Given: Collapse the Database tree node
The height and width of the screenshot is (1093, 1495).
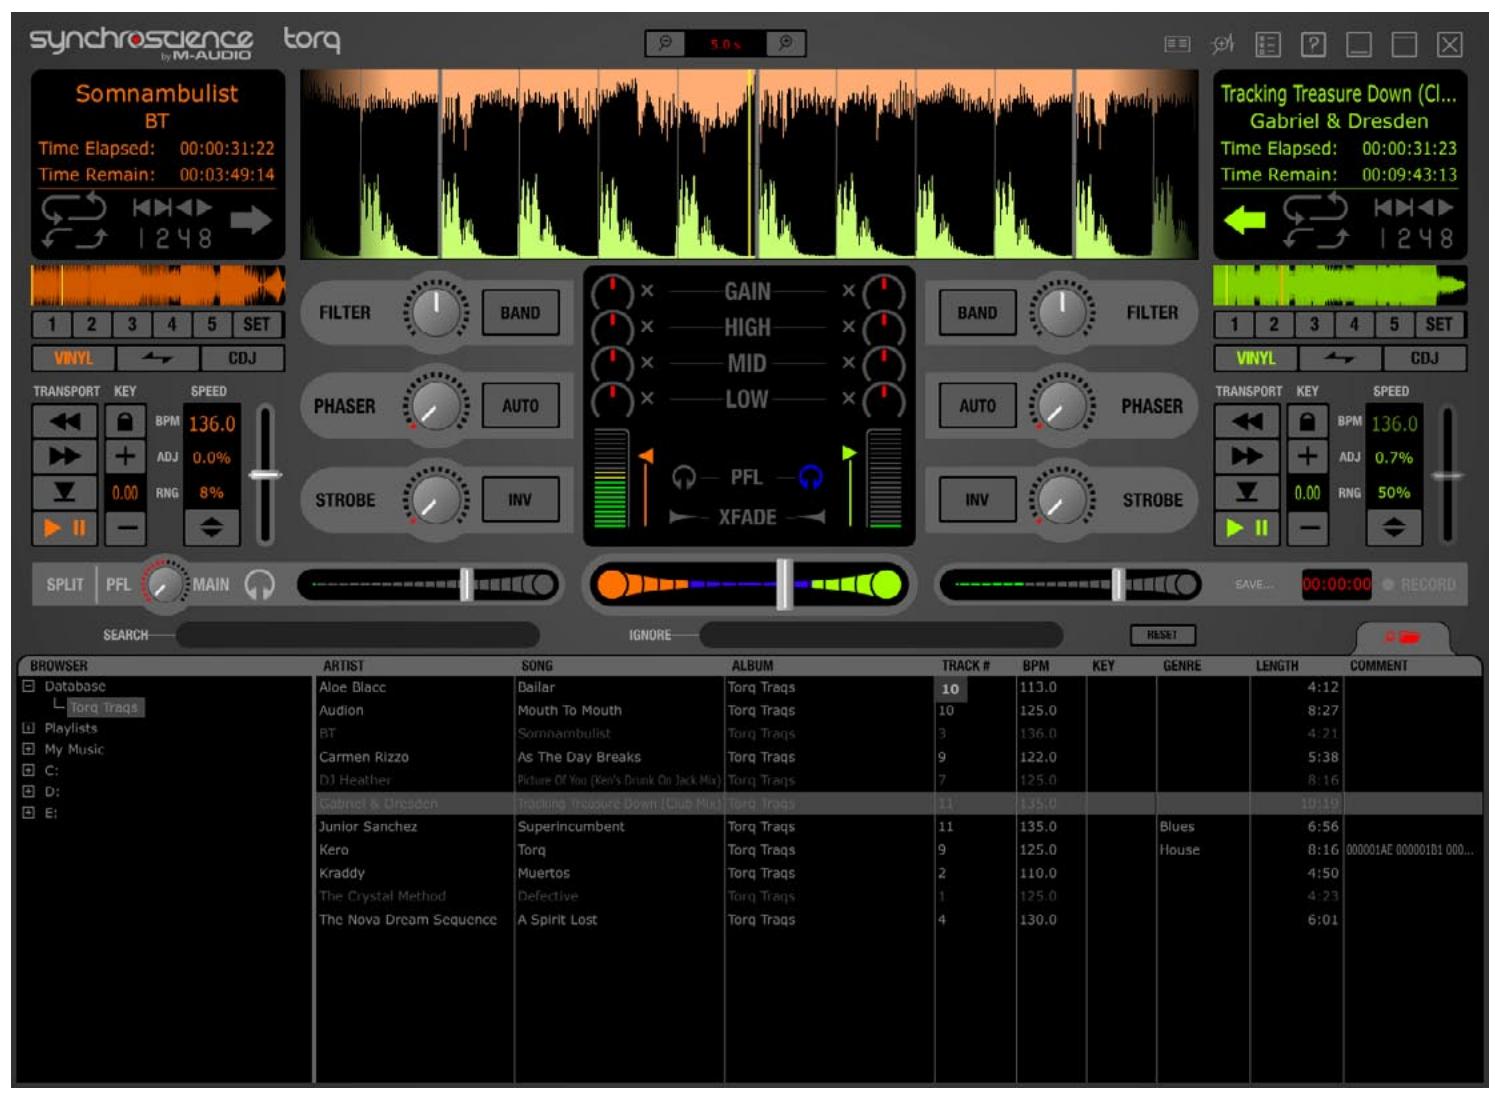Looking at the screenshot, I should pos(29,686).
